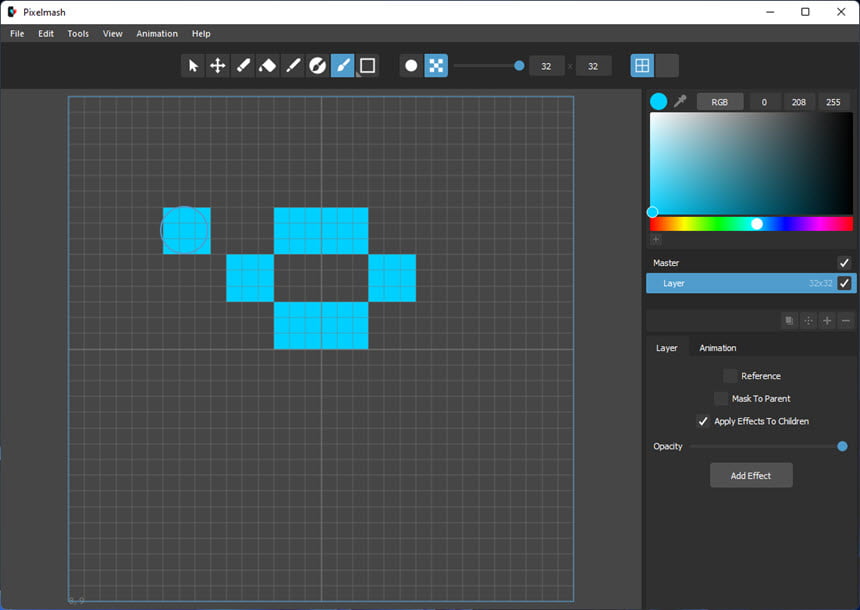Minimize the Pixelmash window
Viewport: 860px width, 610px height.
[770, 12]
